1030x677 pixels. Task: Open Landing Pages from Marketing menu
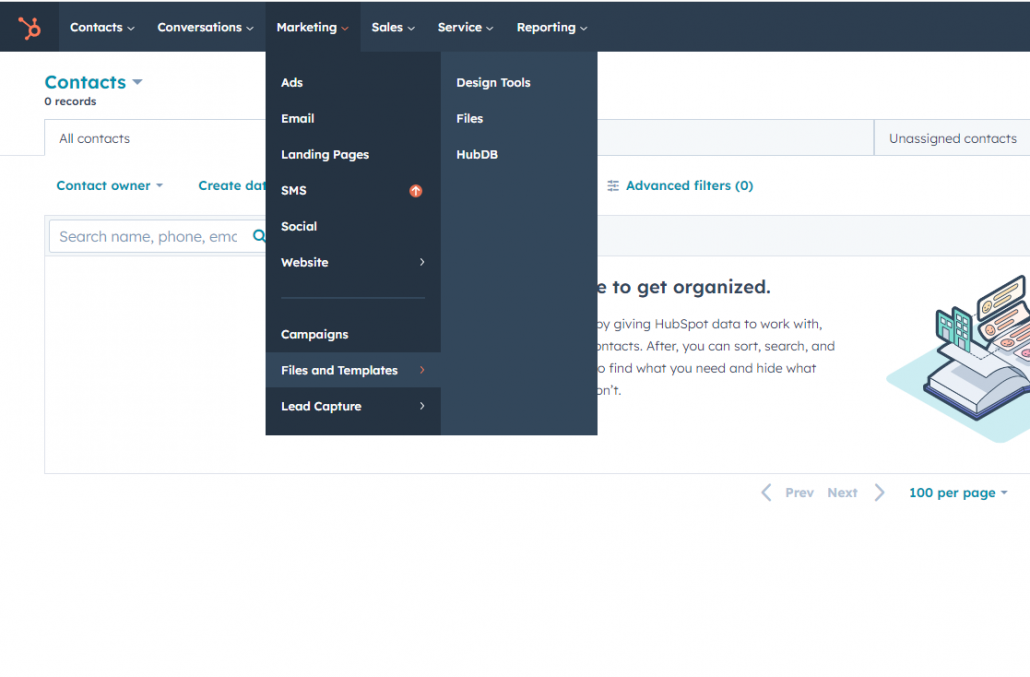(325, 155)
